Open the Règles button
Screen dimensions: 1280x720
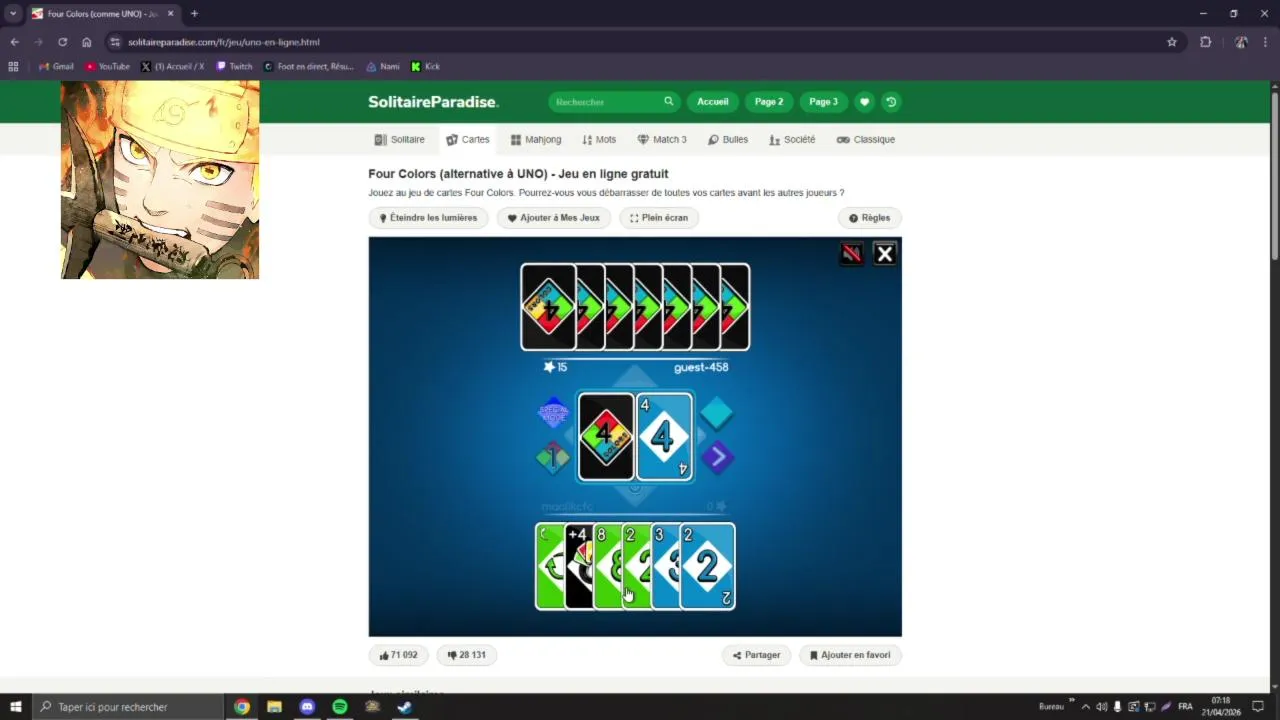point(869,218)
